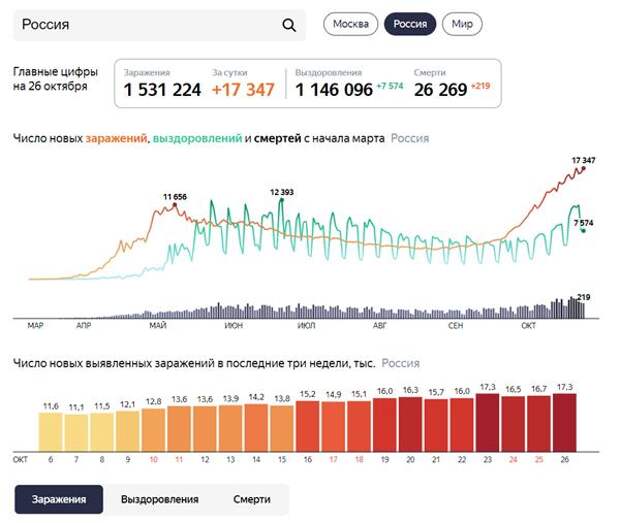The image size is (620, 523).
Task: Click the 11 656 peak marker on chart
Action: [175, 204]
